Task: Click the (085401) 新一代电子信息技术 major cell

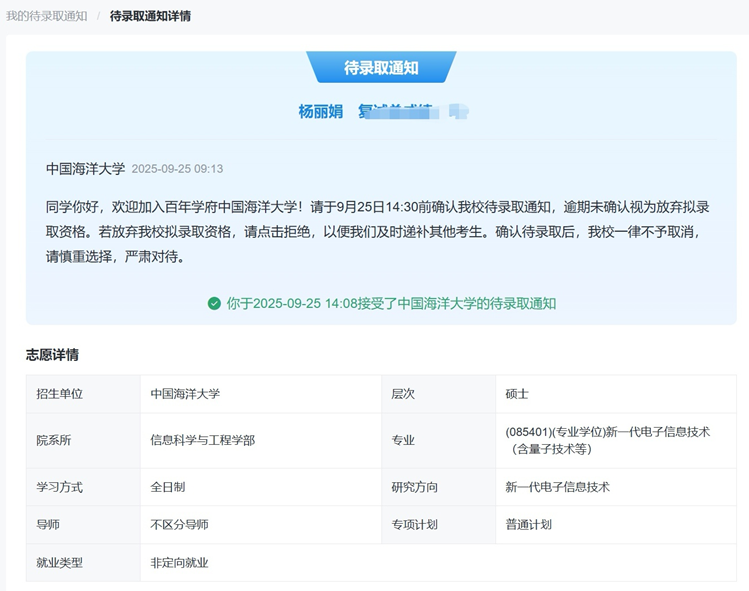Action: (x=616, y=441)
